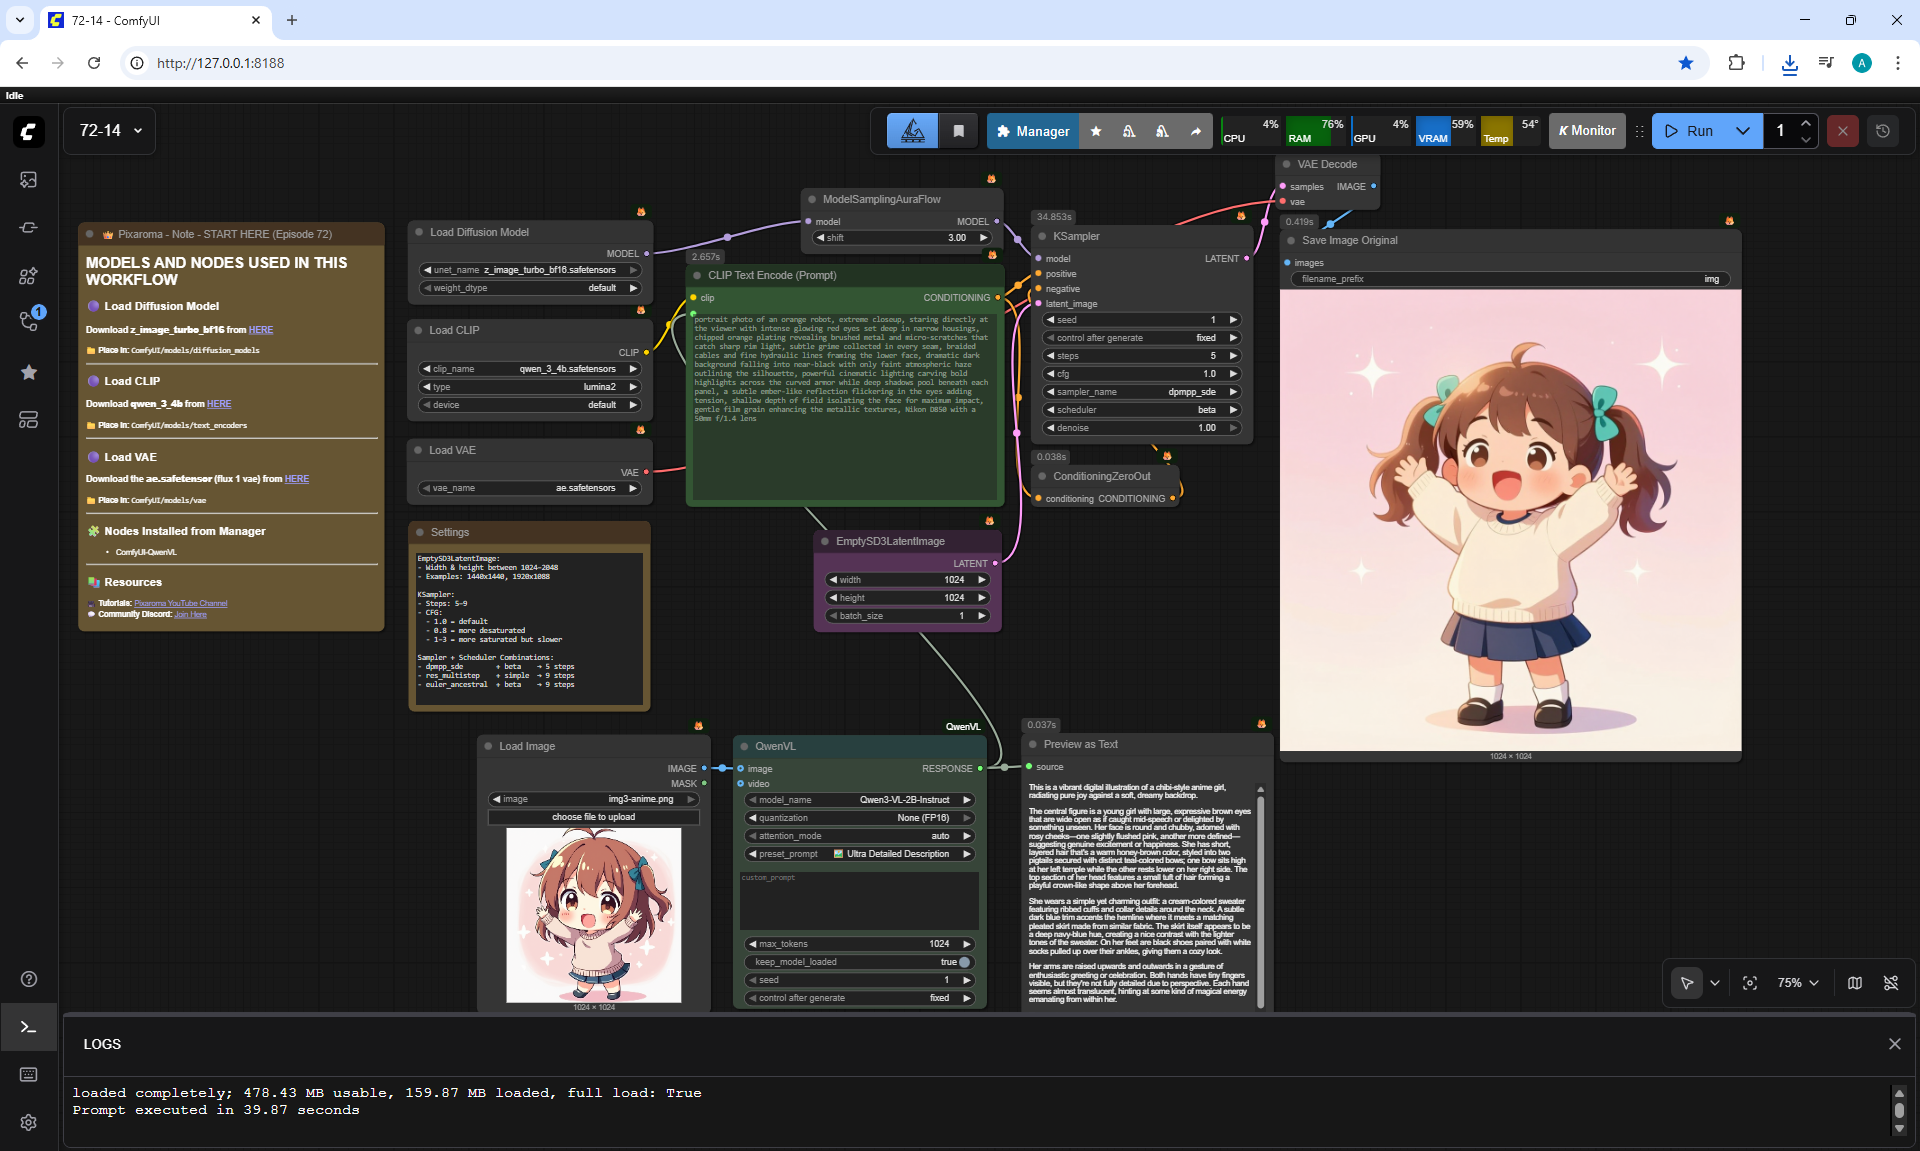Open the 75% zoom level dropdown
This screenshot has height=1151, width=1920.
pyautogui.click(x=1798, y=983)
